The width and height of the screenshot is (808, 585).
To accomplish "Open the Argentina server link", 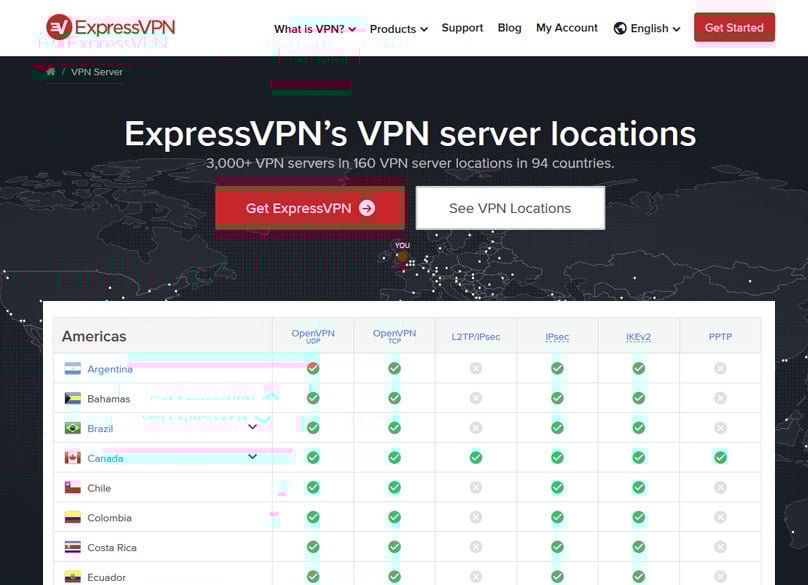I will (110, 369).
